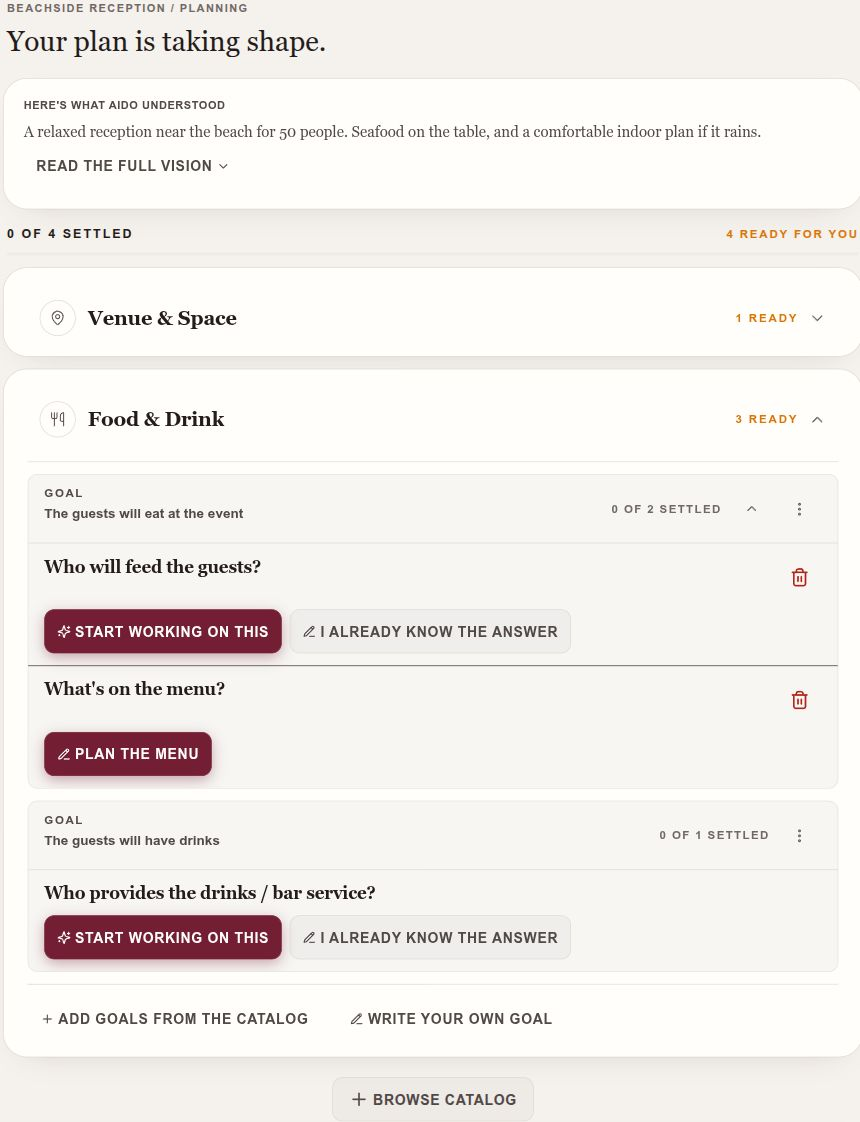Viewport: 860px width, 1122px height.
Task: Collapse the "guests will eat" goal chevron
Action: pyautogui.click(x=751, y=509)
